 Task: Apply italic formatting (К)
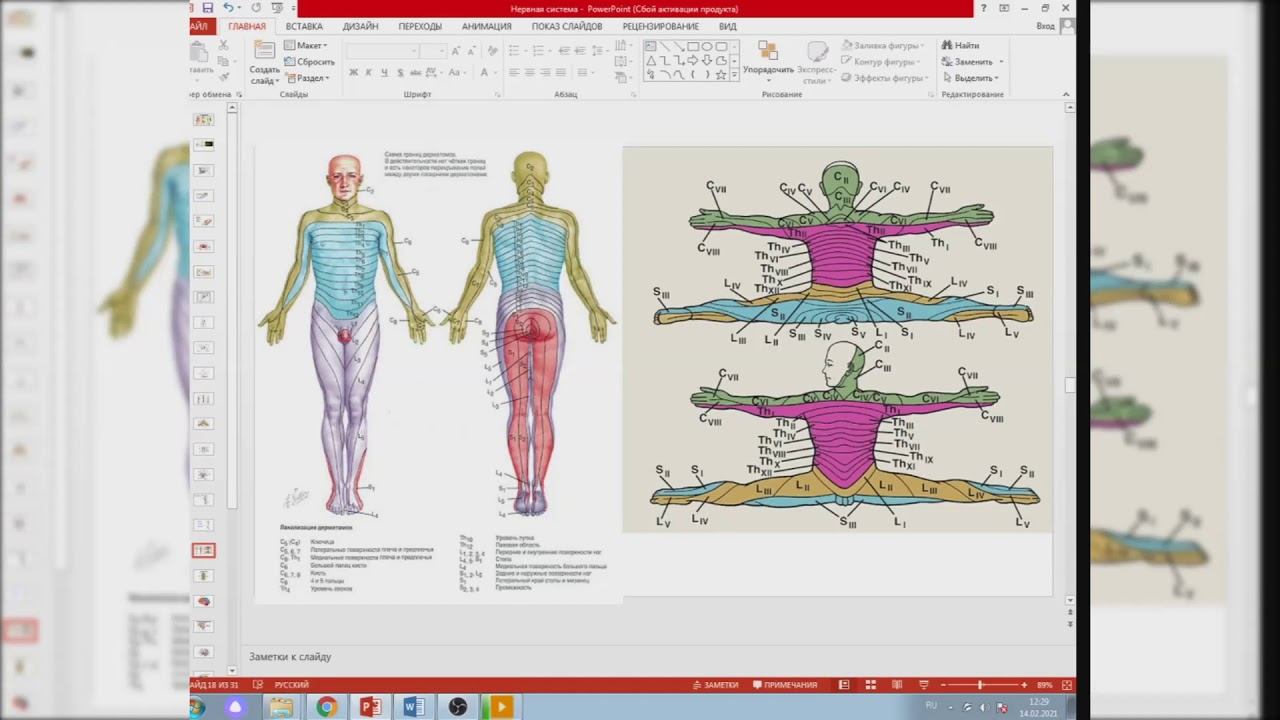click(x=369, y=72)
